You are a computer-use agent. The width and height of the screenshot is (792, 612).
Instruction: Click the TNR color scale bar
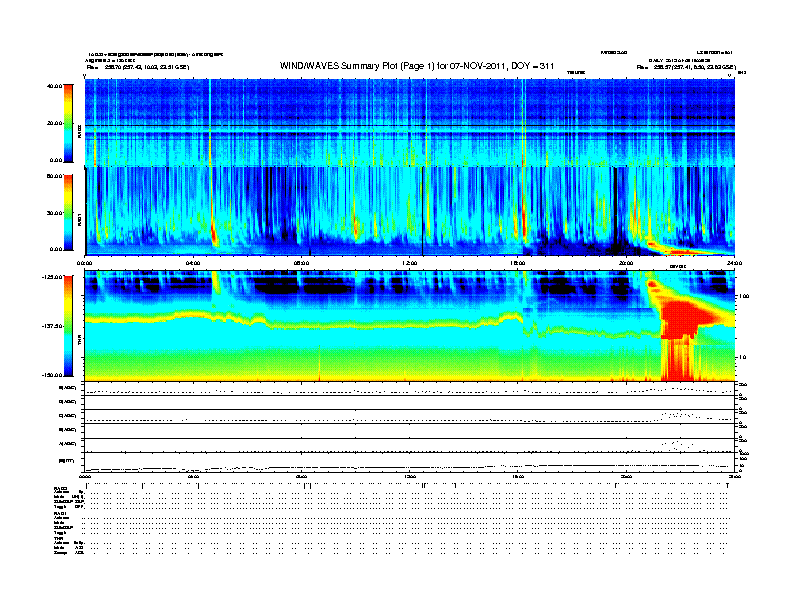pyautogui.click(x=68, y=326)
